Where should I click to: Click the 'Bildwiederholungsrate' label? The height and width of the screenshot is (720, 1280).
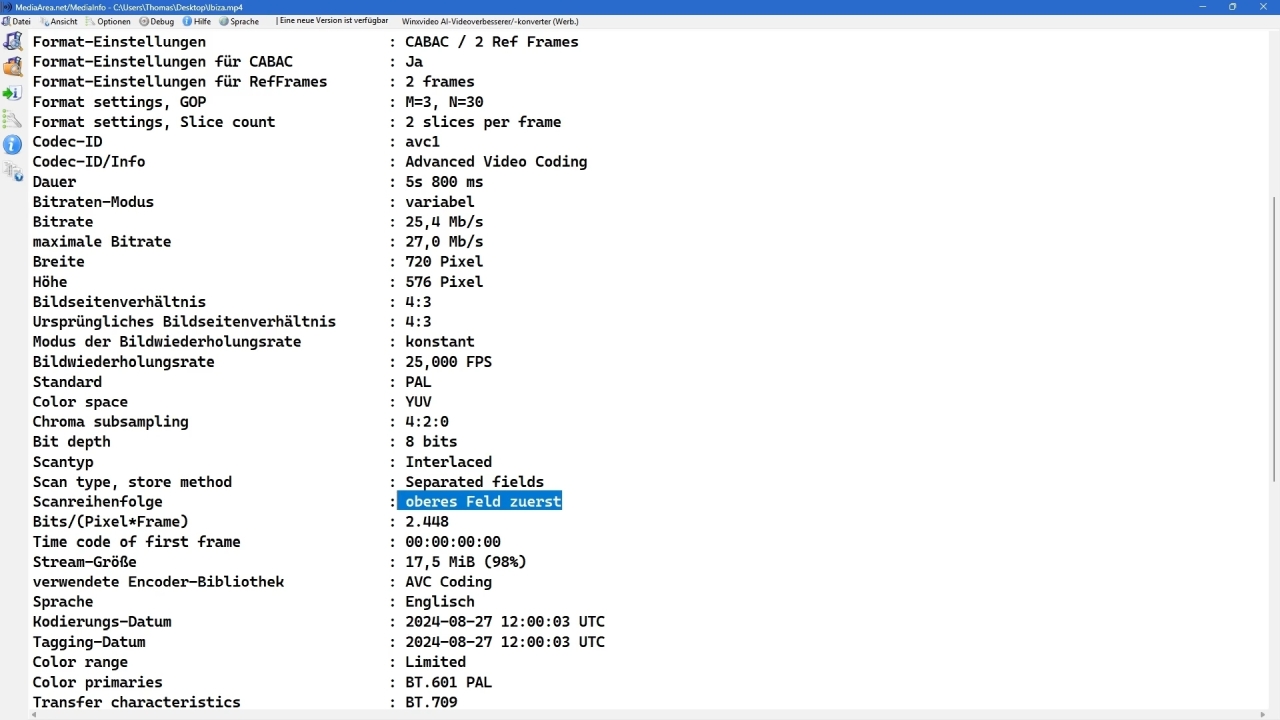pyautogui.click(x=123, y=362)
